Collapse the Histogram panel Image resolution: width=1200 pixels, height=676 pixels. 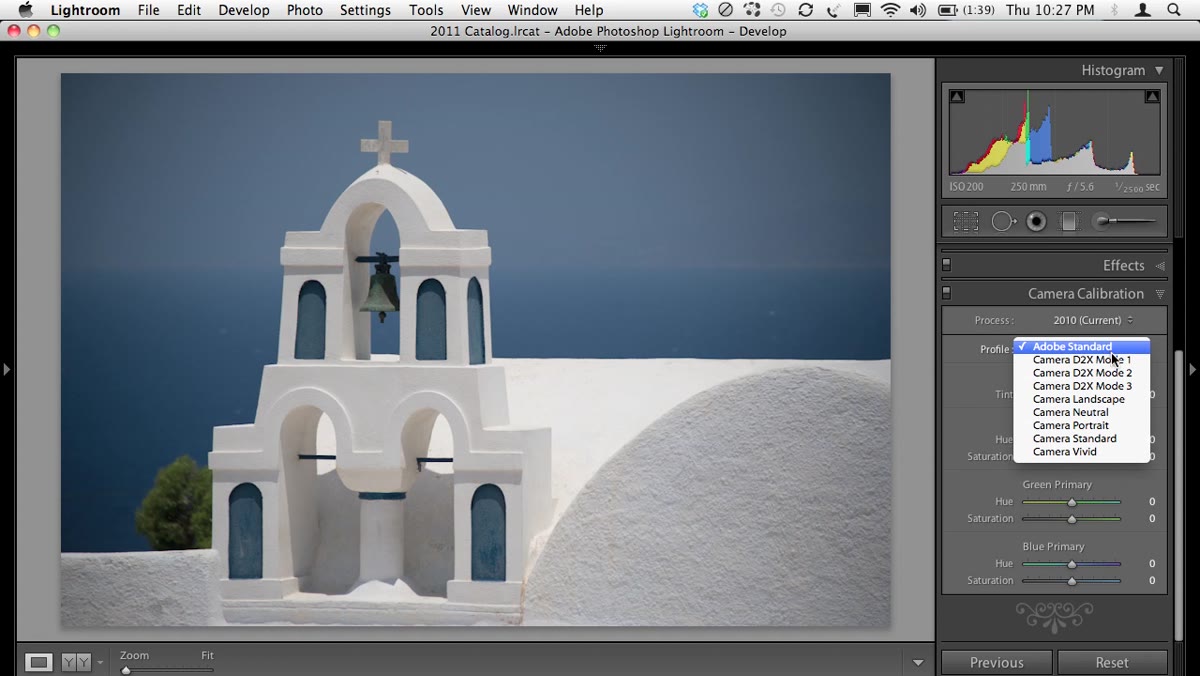coord(1159,70)
